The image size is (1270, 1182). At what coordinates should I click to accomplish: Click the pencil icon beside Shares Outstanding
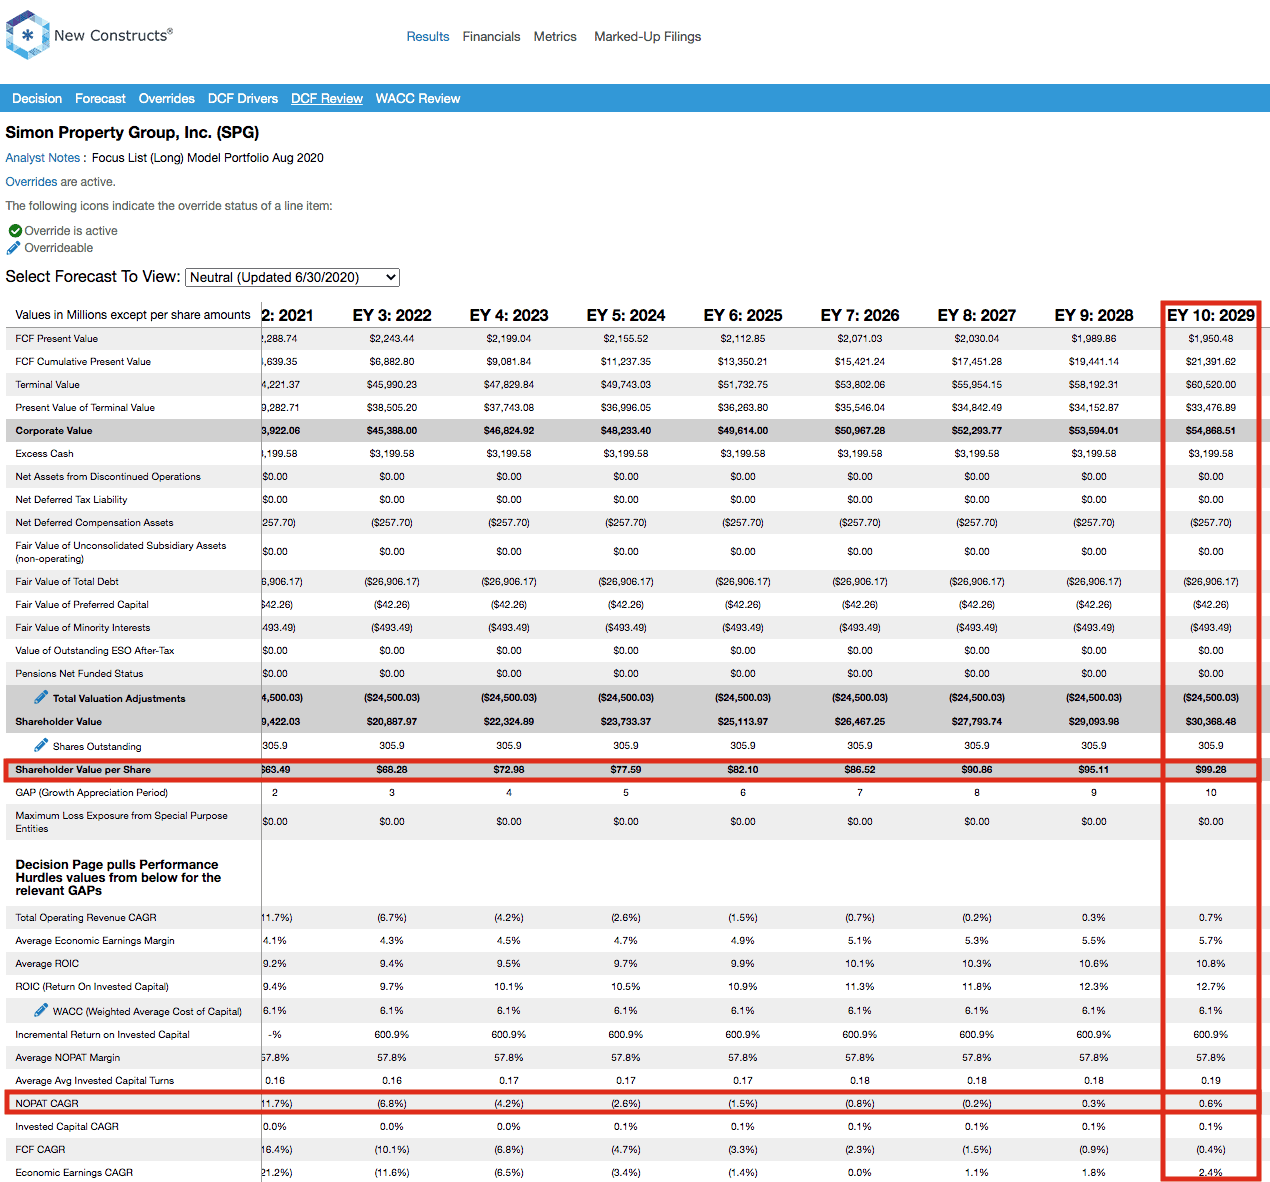tap(41, 745)
